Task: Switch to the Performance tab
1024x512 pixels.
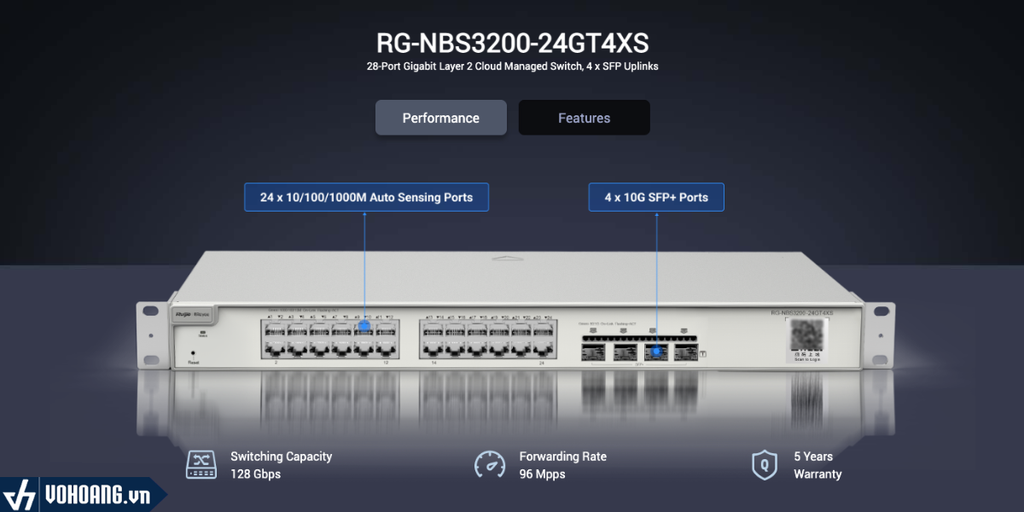Action: (441, 118)
